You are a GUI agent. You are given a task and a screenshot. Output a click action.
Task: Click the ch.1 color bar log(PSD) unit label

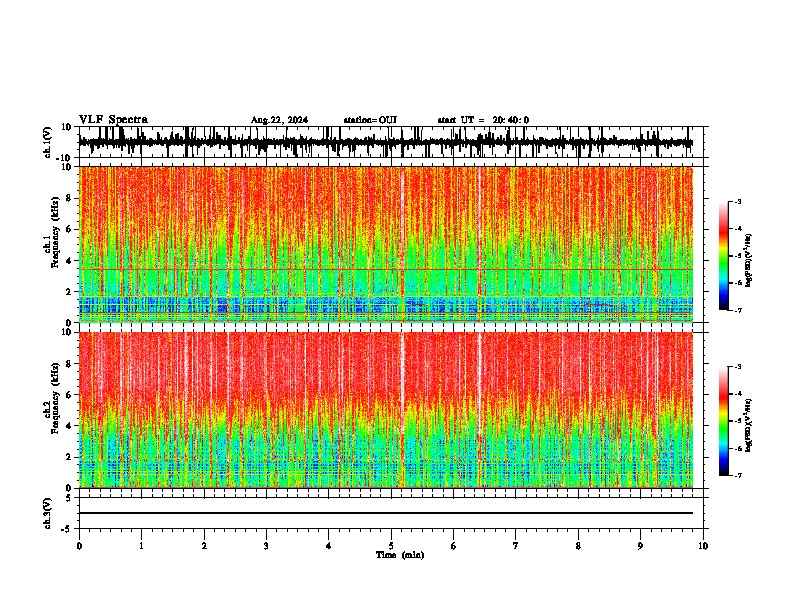pos(749,260)
